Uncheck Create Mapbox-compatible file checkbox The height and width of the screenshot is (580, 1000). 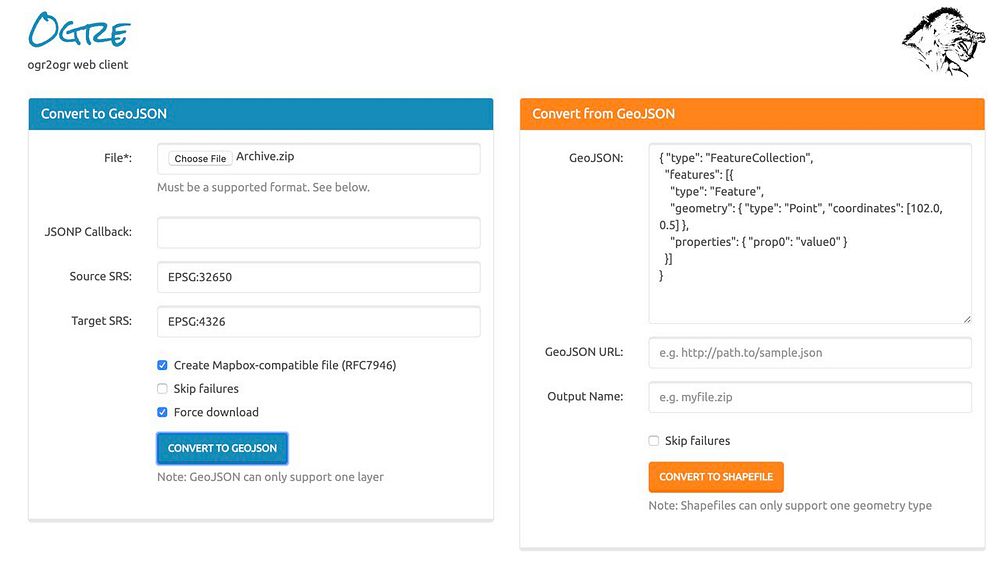pos(162,365)
